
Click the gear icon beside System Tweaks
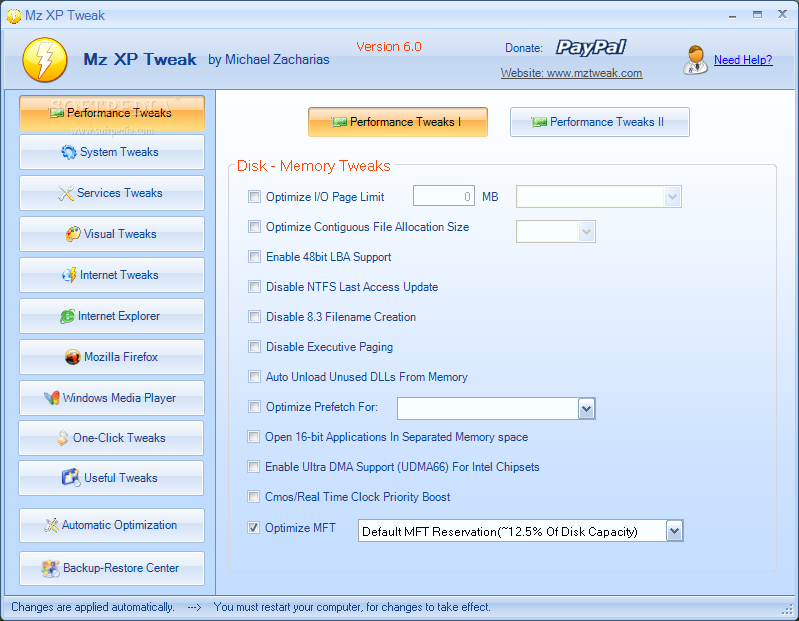[69, 152]
